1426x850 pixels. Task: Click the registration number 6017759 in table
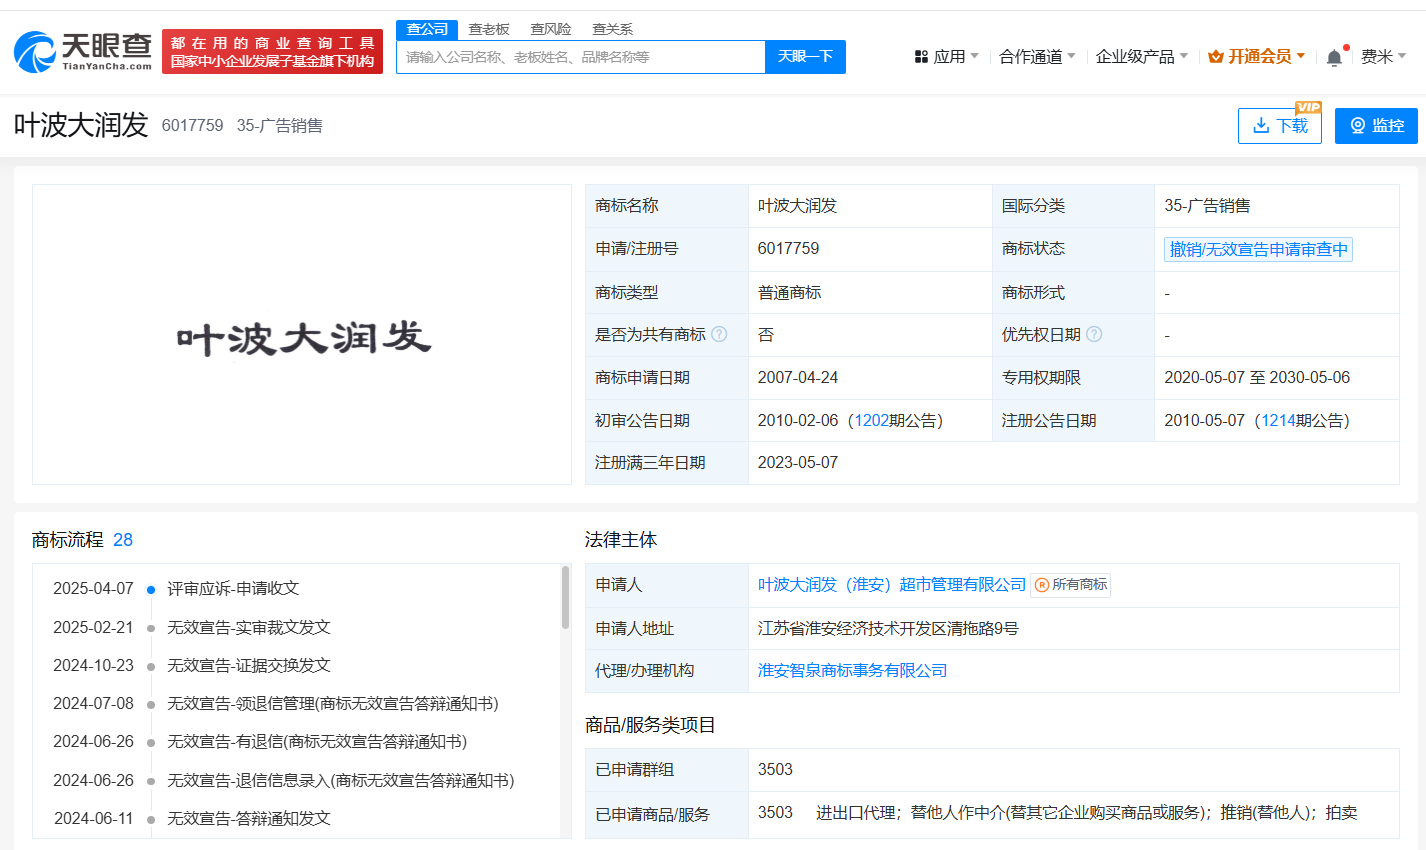coord(788,249)
